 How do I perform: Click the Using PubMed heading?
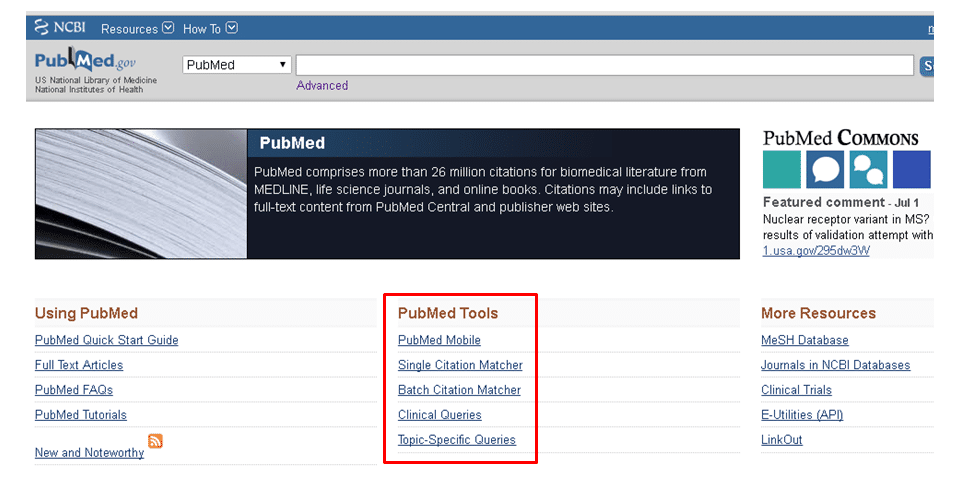tap(86, 313)
